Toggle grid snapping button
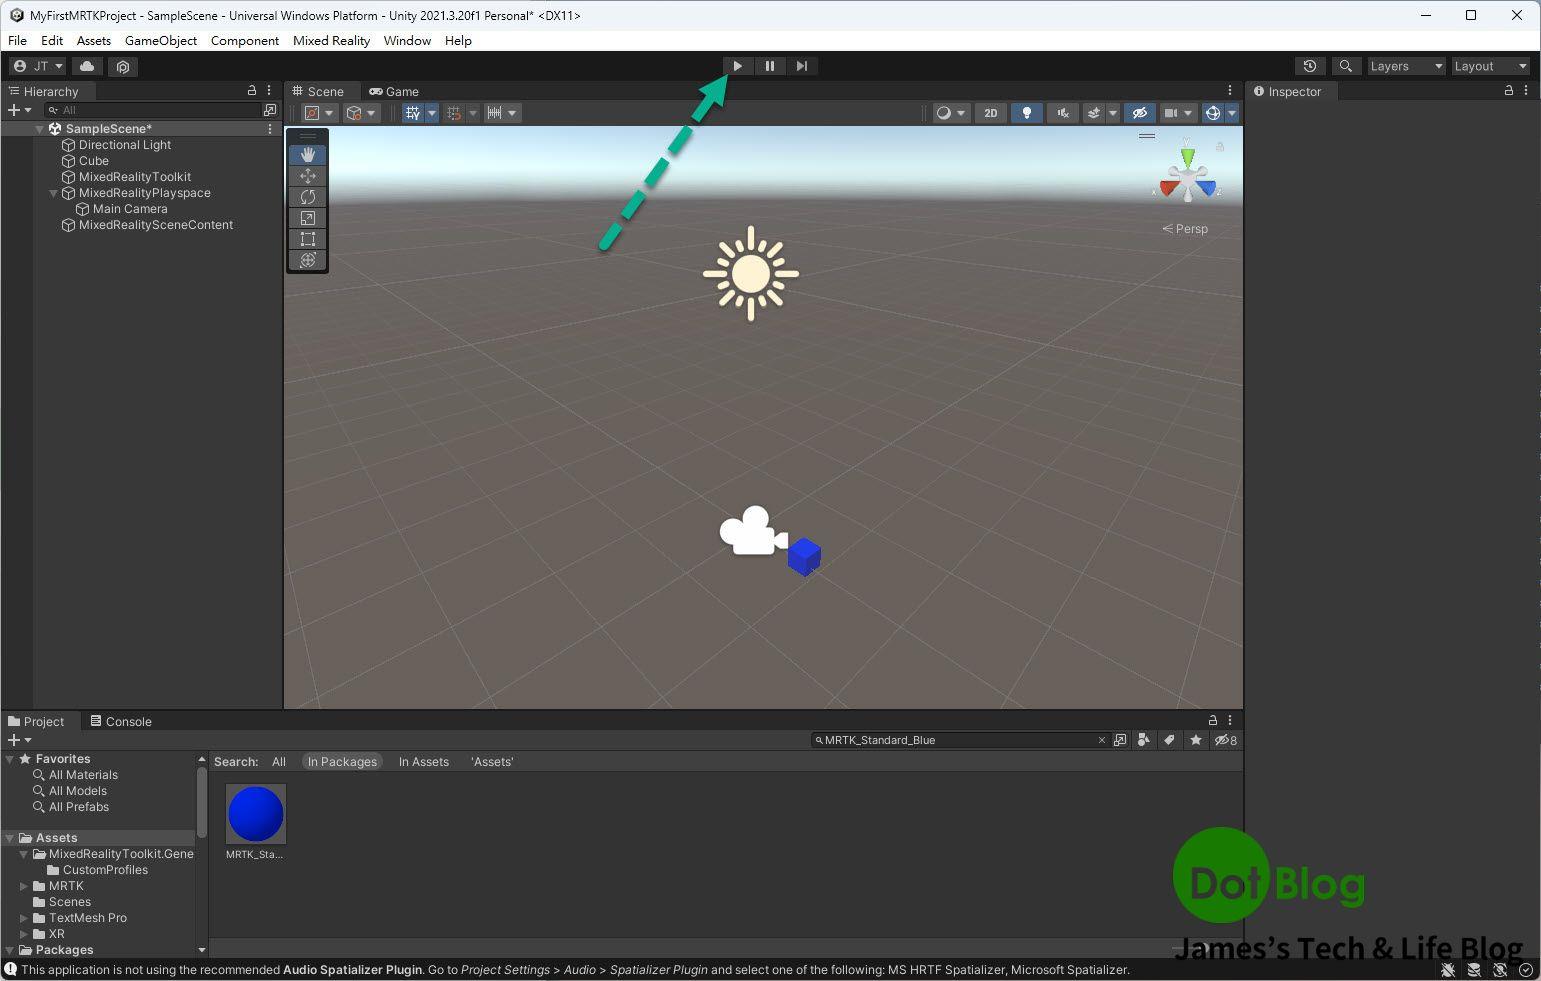Screen dimensions: 1541x981 coord(454,113)
